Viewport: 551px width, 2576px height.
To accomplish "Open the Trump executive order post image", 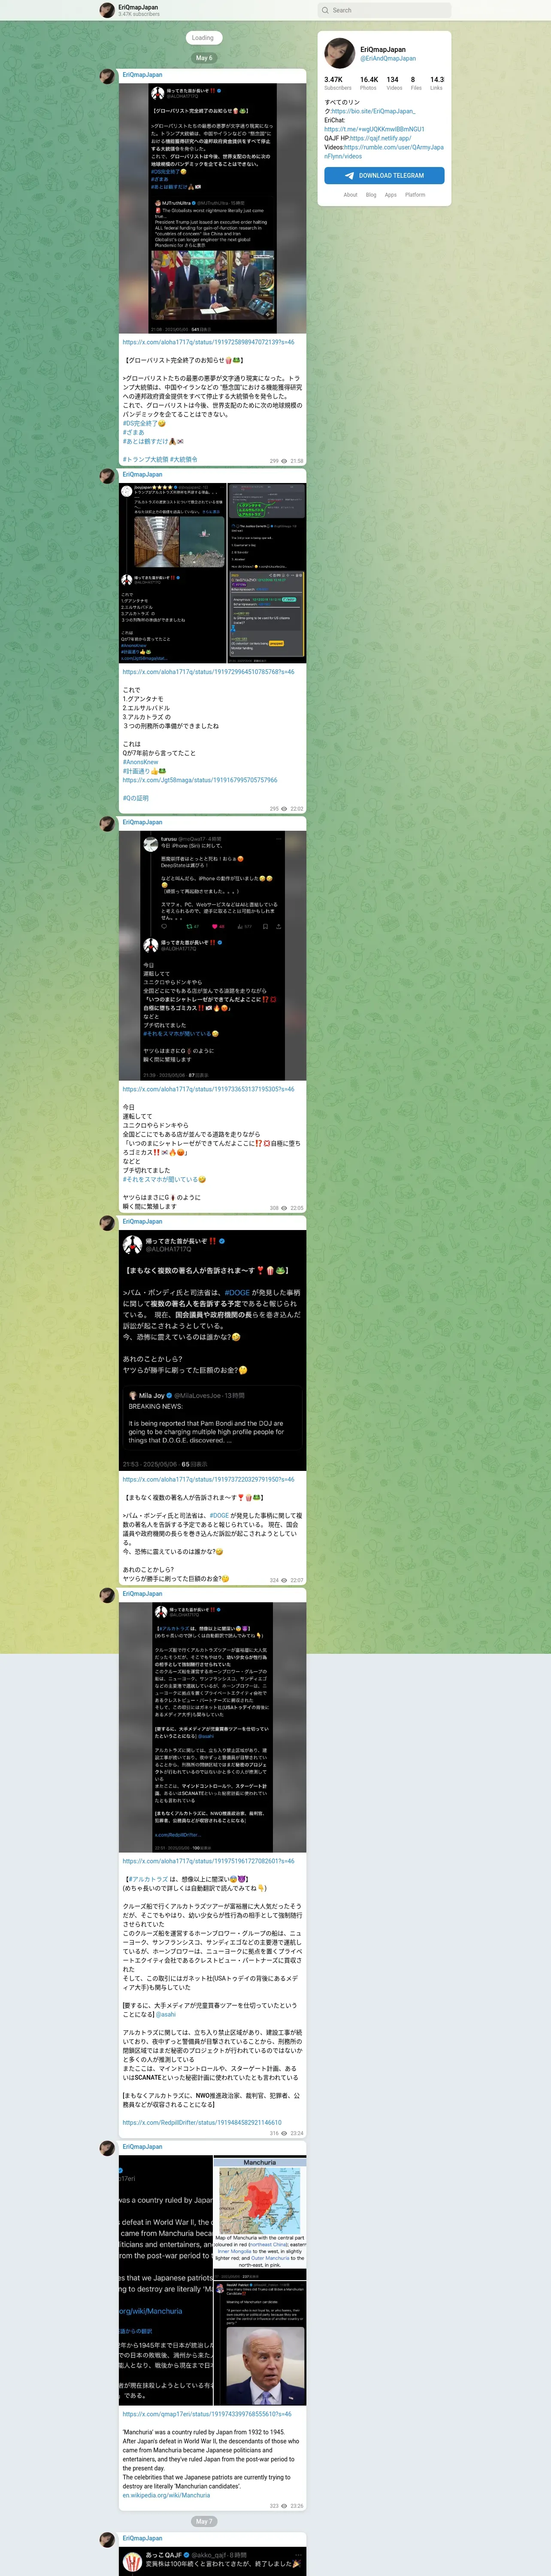I will [212, 208].
